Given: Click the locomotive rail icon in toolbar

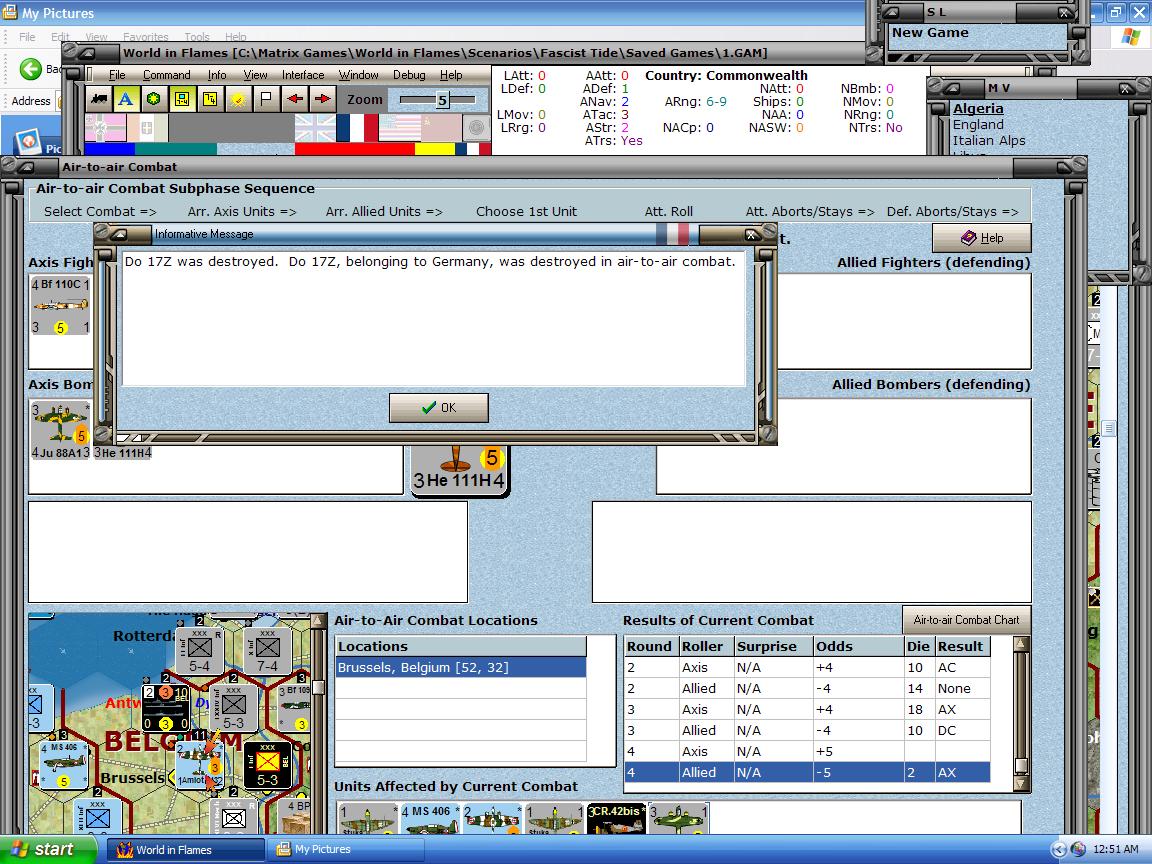Looking at the screenshot, I should 98,99.
